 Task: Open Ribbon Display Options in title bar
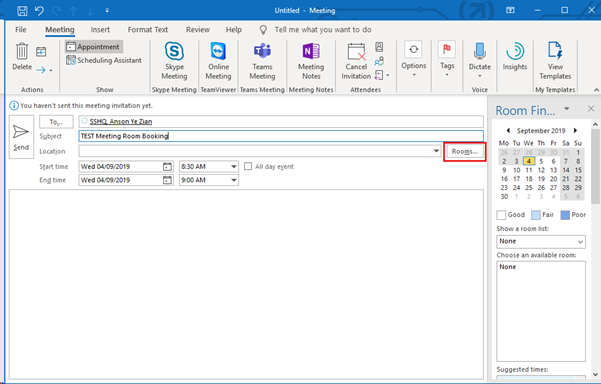coord(510,10)
